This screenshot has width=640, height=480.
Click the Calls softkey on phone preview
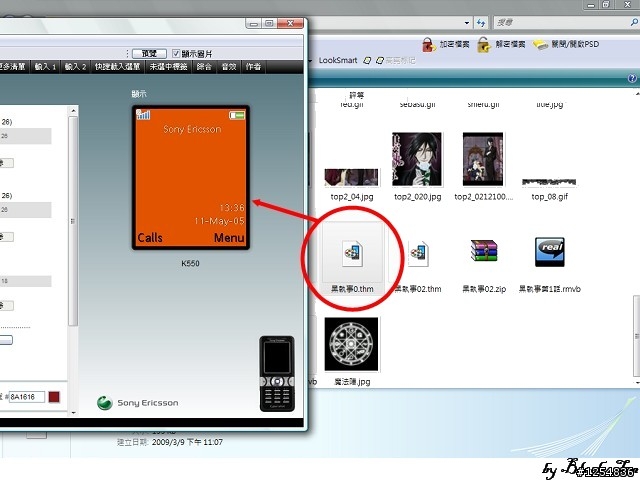[x=150, y=238]
